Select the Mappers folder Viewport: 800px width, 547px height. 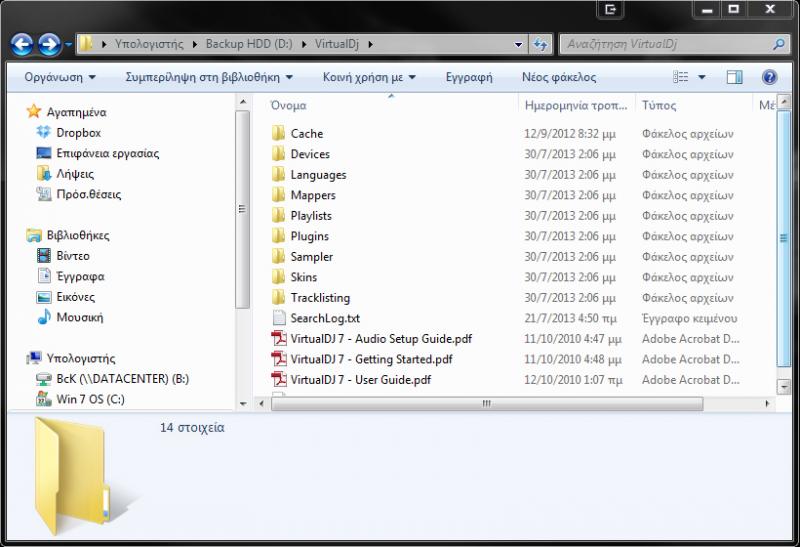[304, 195]
